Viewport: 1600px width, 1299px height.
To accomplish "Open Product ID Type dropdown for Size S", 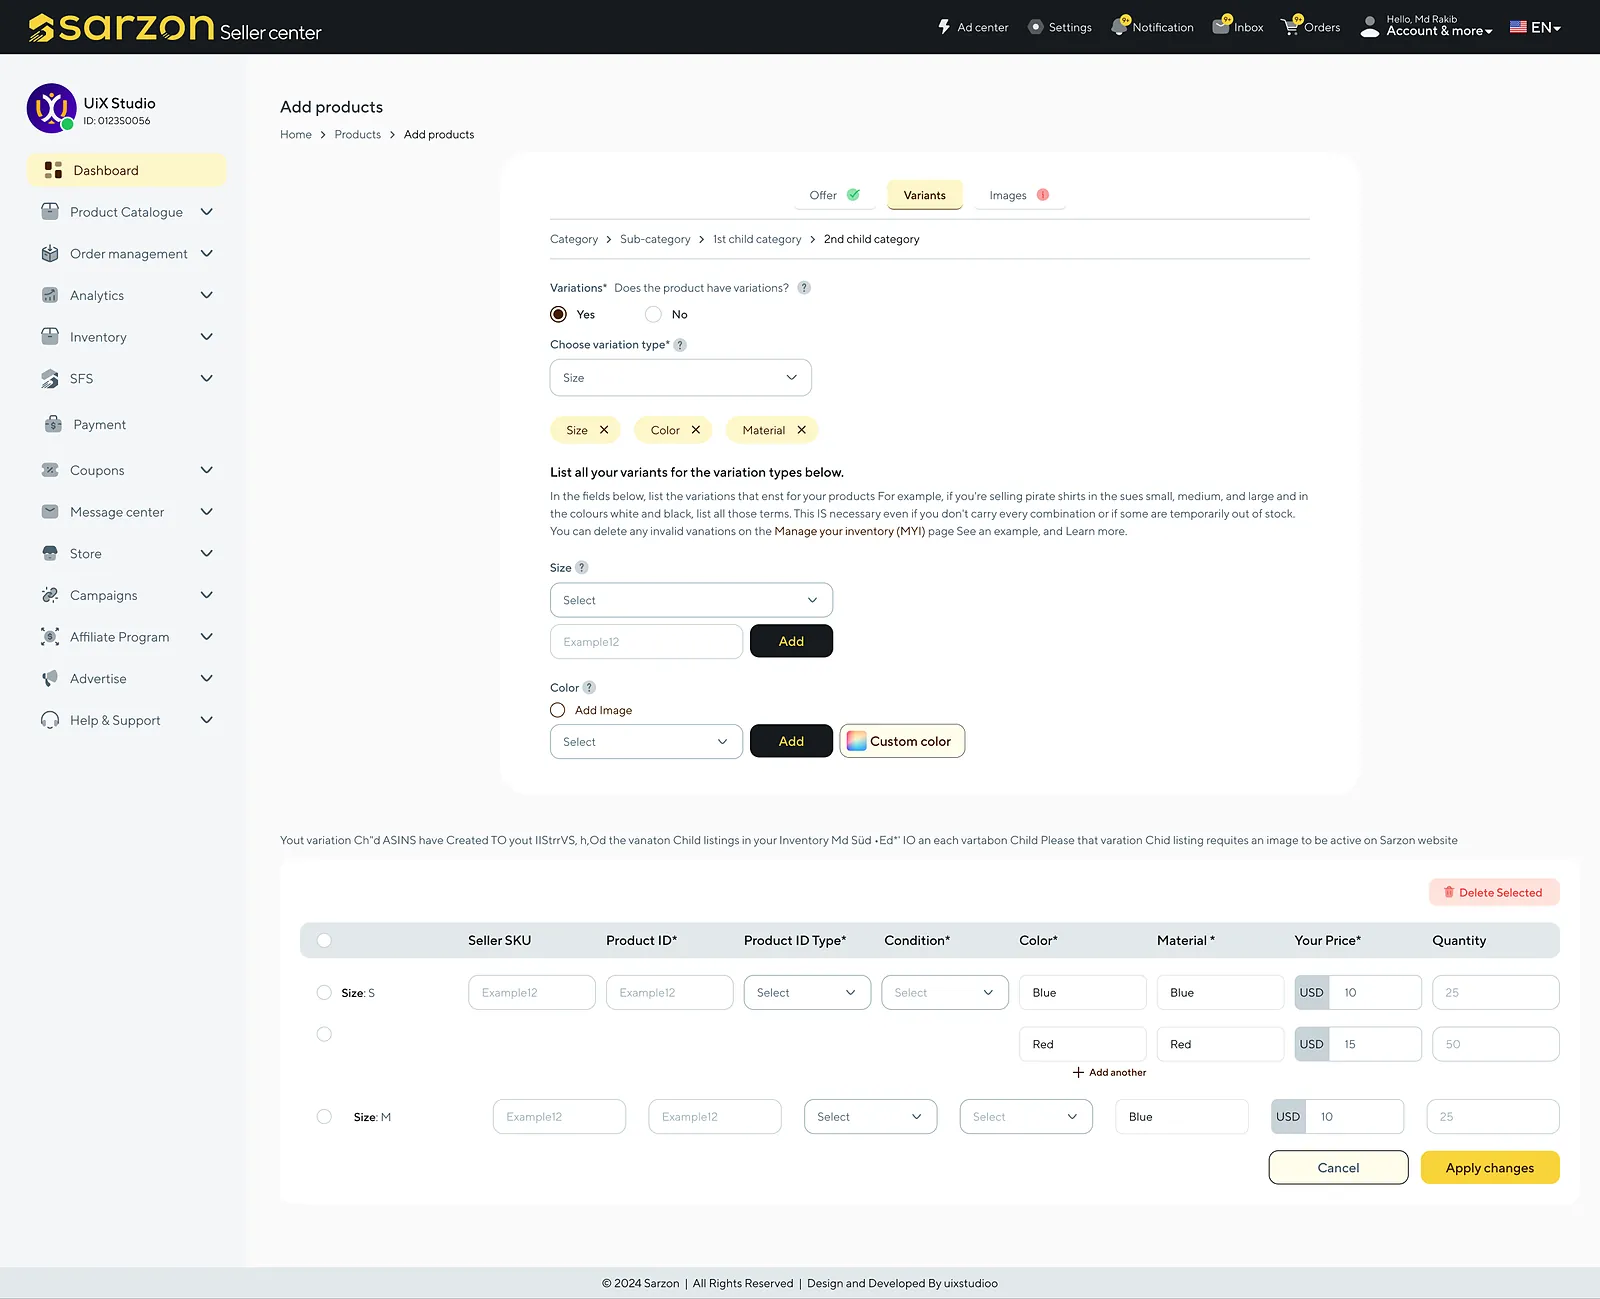I will click(807, 992).
